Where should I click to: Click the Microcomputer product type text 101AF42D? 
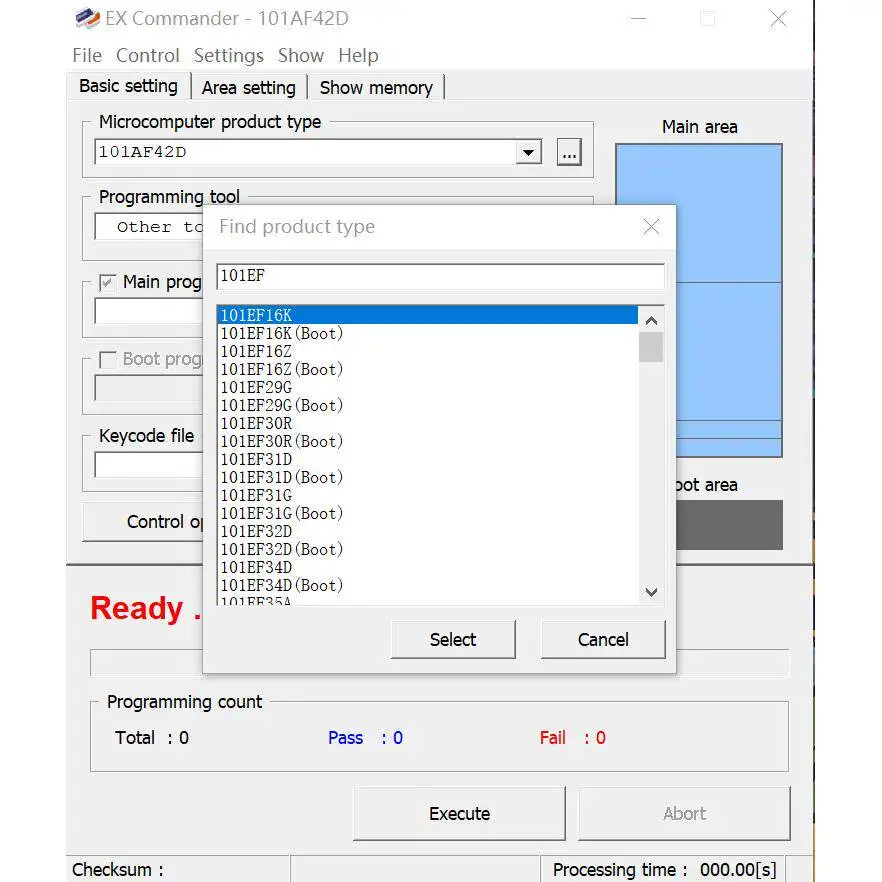coord(143,152)
